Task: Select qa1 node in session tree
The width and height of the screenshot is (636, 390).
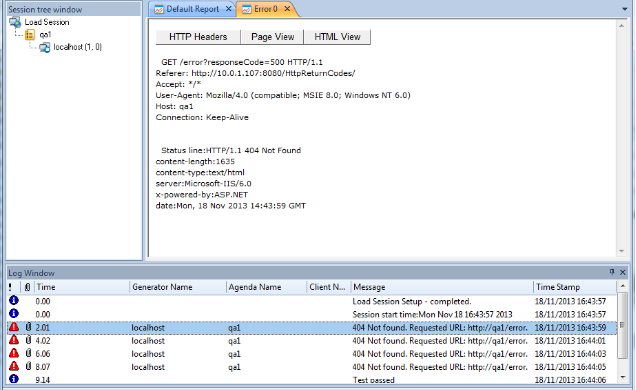Action: (x=45, y=35)
